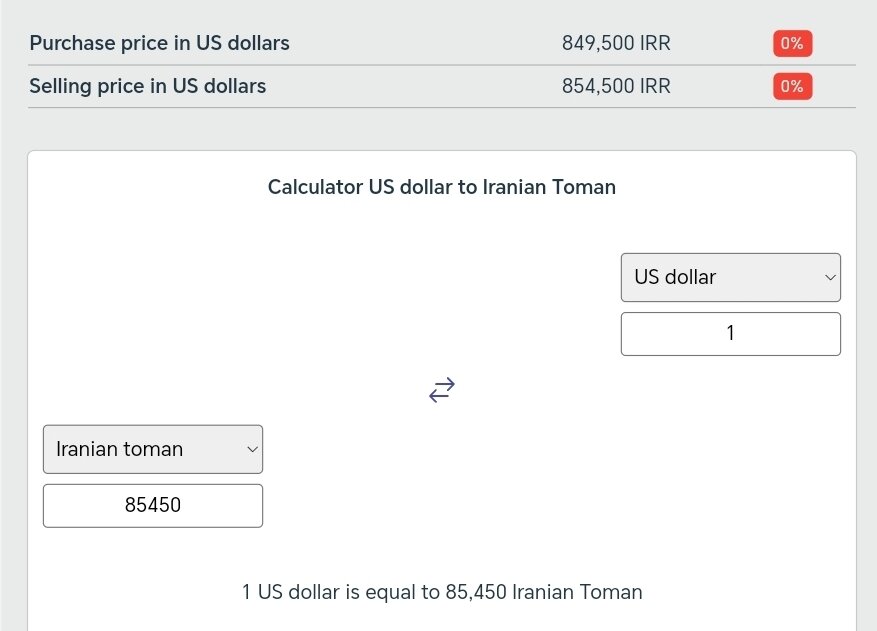This screenshot has height=631, width=877.
Task: Click the chevron on the Iranian toman selector
Action: click(251, 449)
